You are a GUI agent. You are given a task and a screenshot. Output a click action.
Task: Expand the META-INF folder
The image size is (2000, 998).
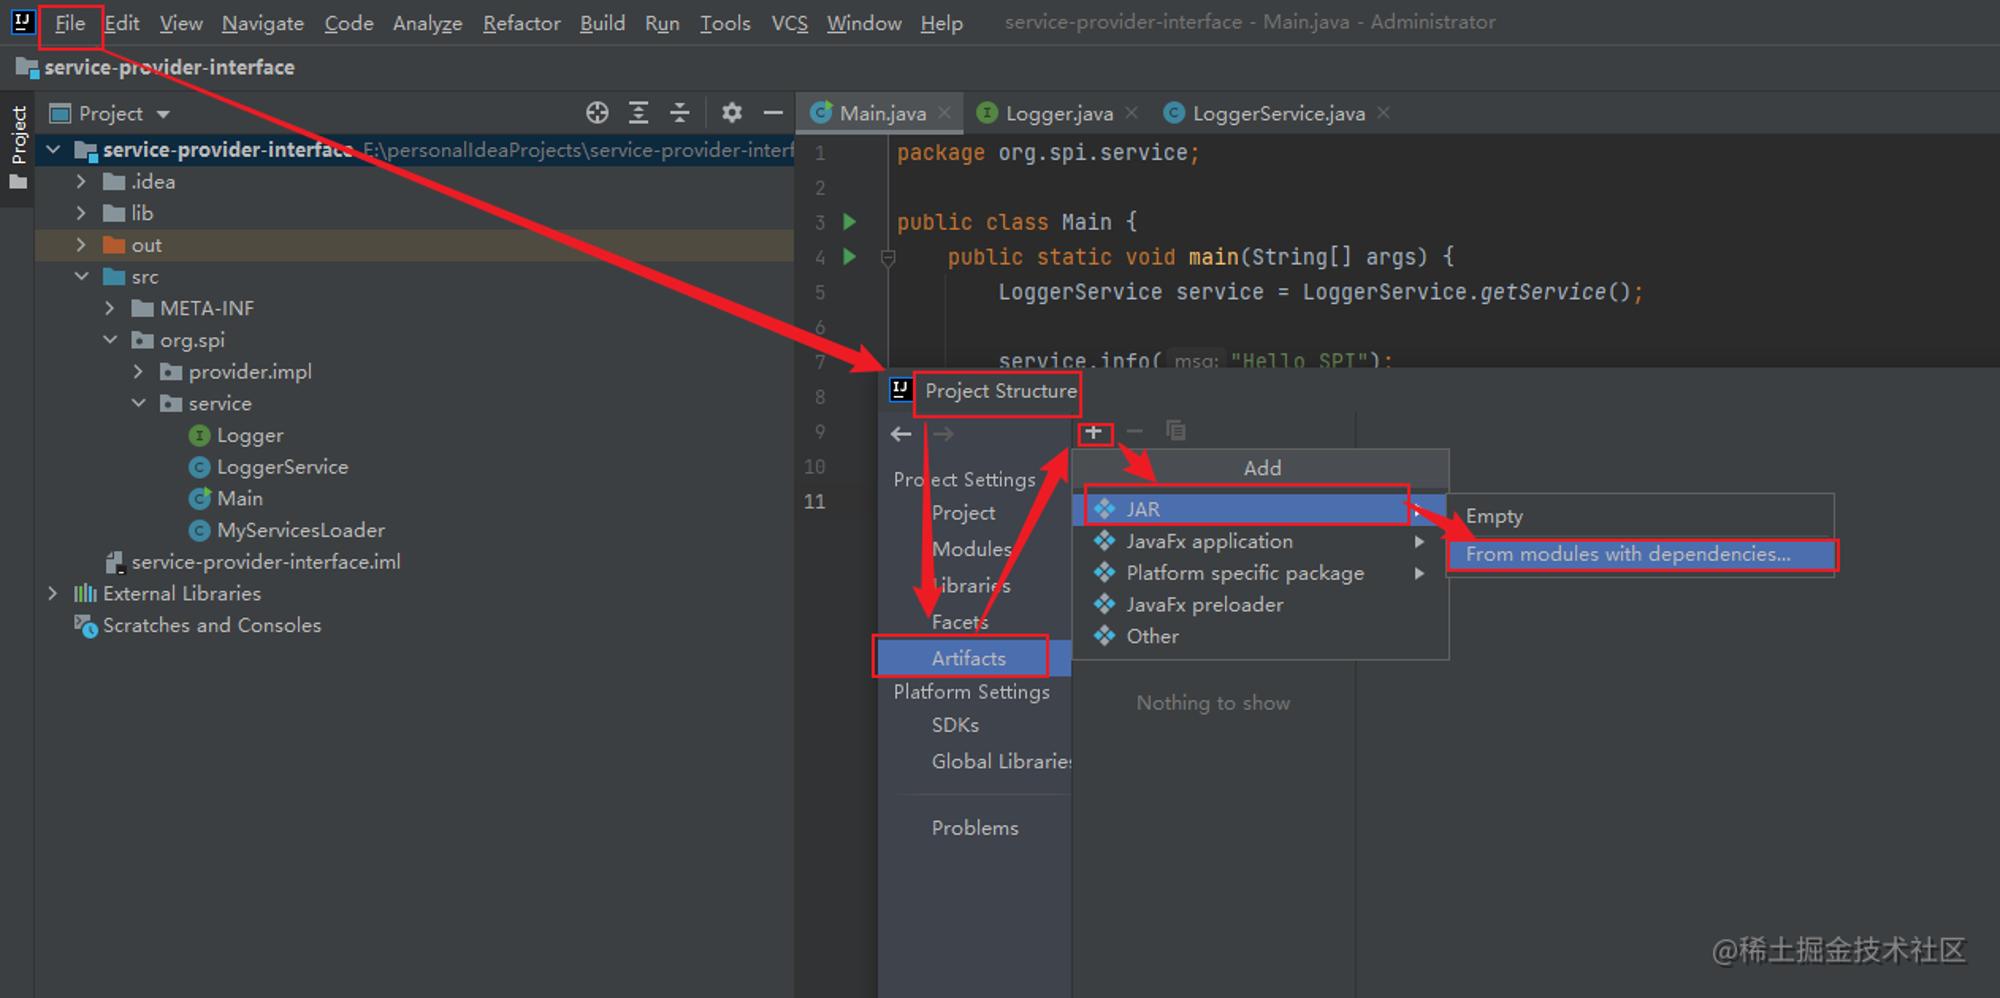[x=110, y=309]
